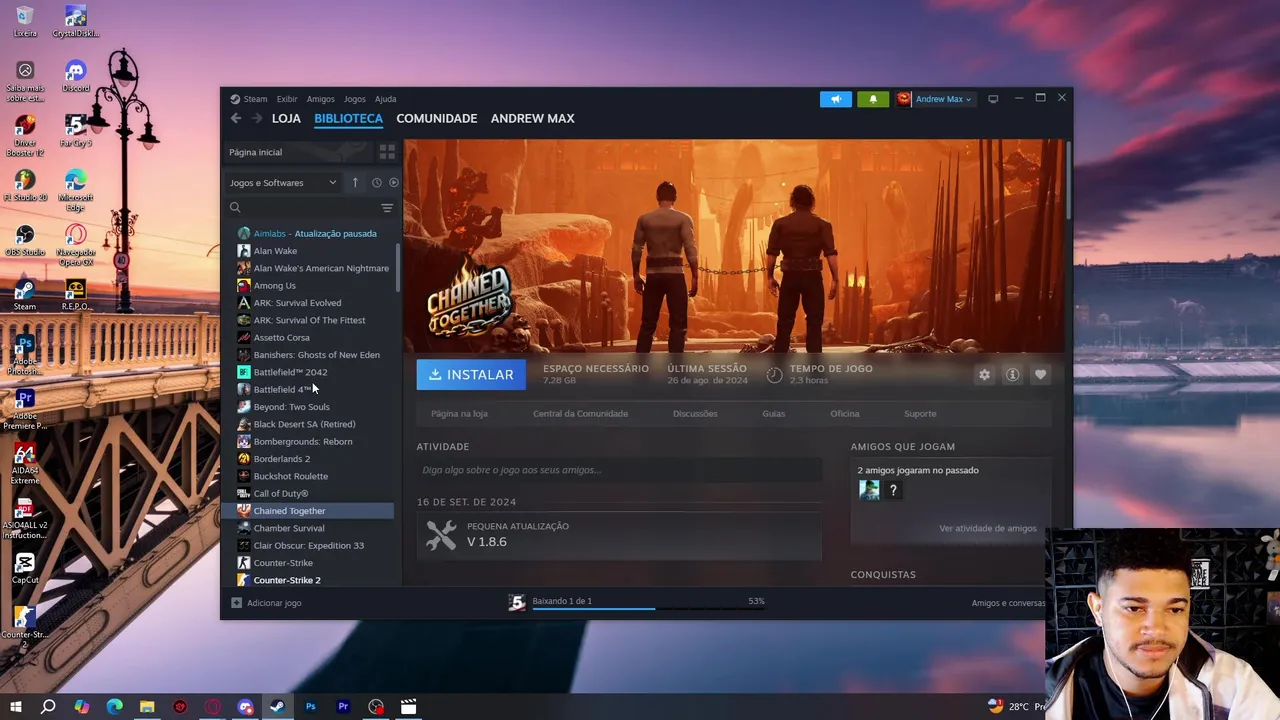Open Photoshop from the taskbar

tap(310, 707)
